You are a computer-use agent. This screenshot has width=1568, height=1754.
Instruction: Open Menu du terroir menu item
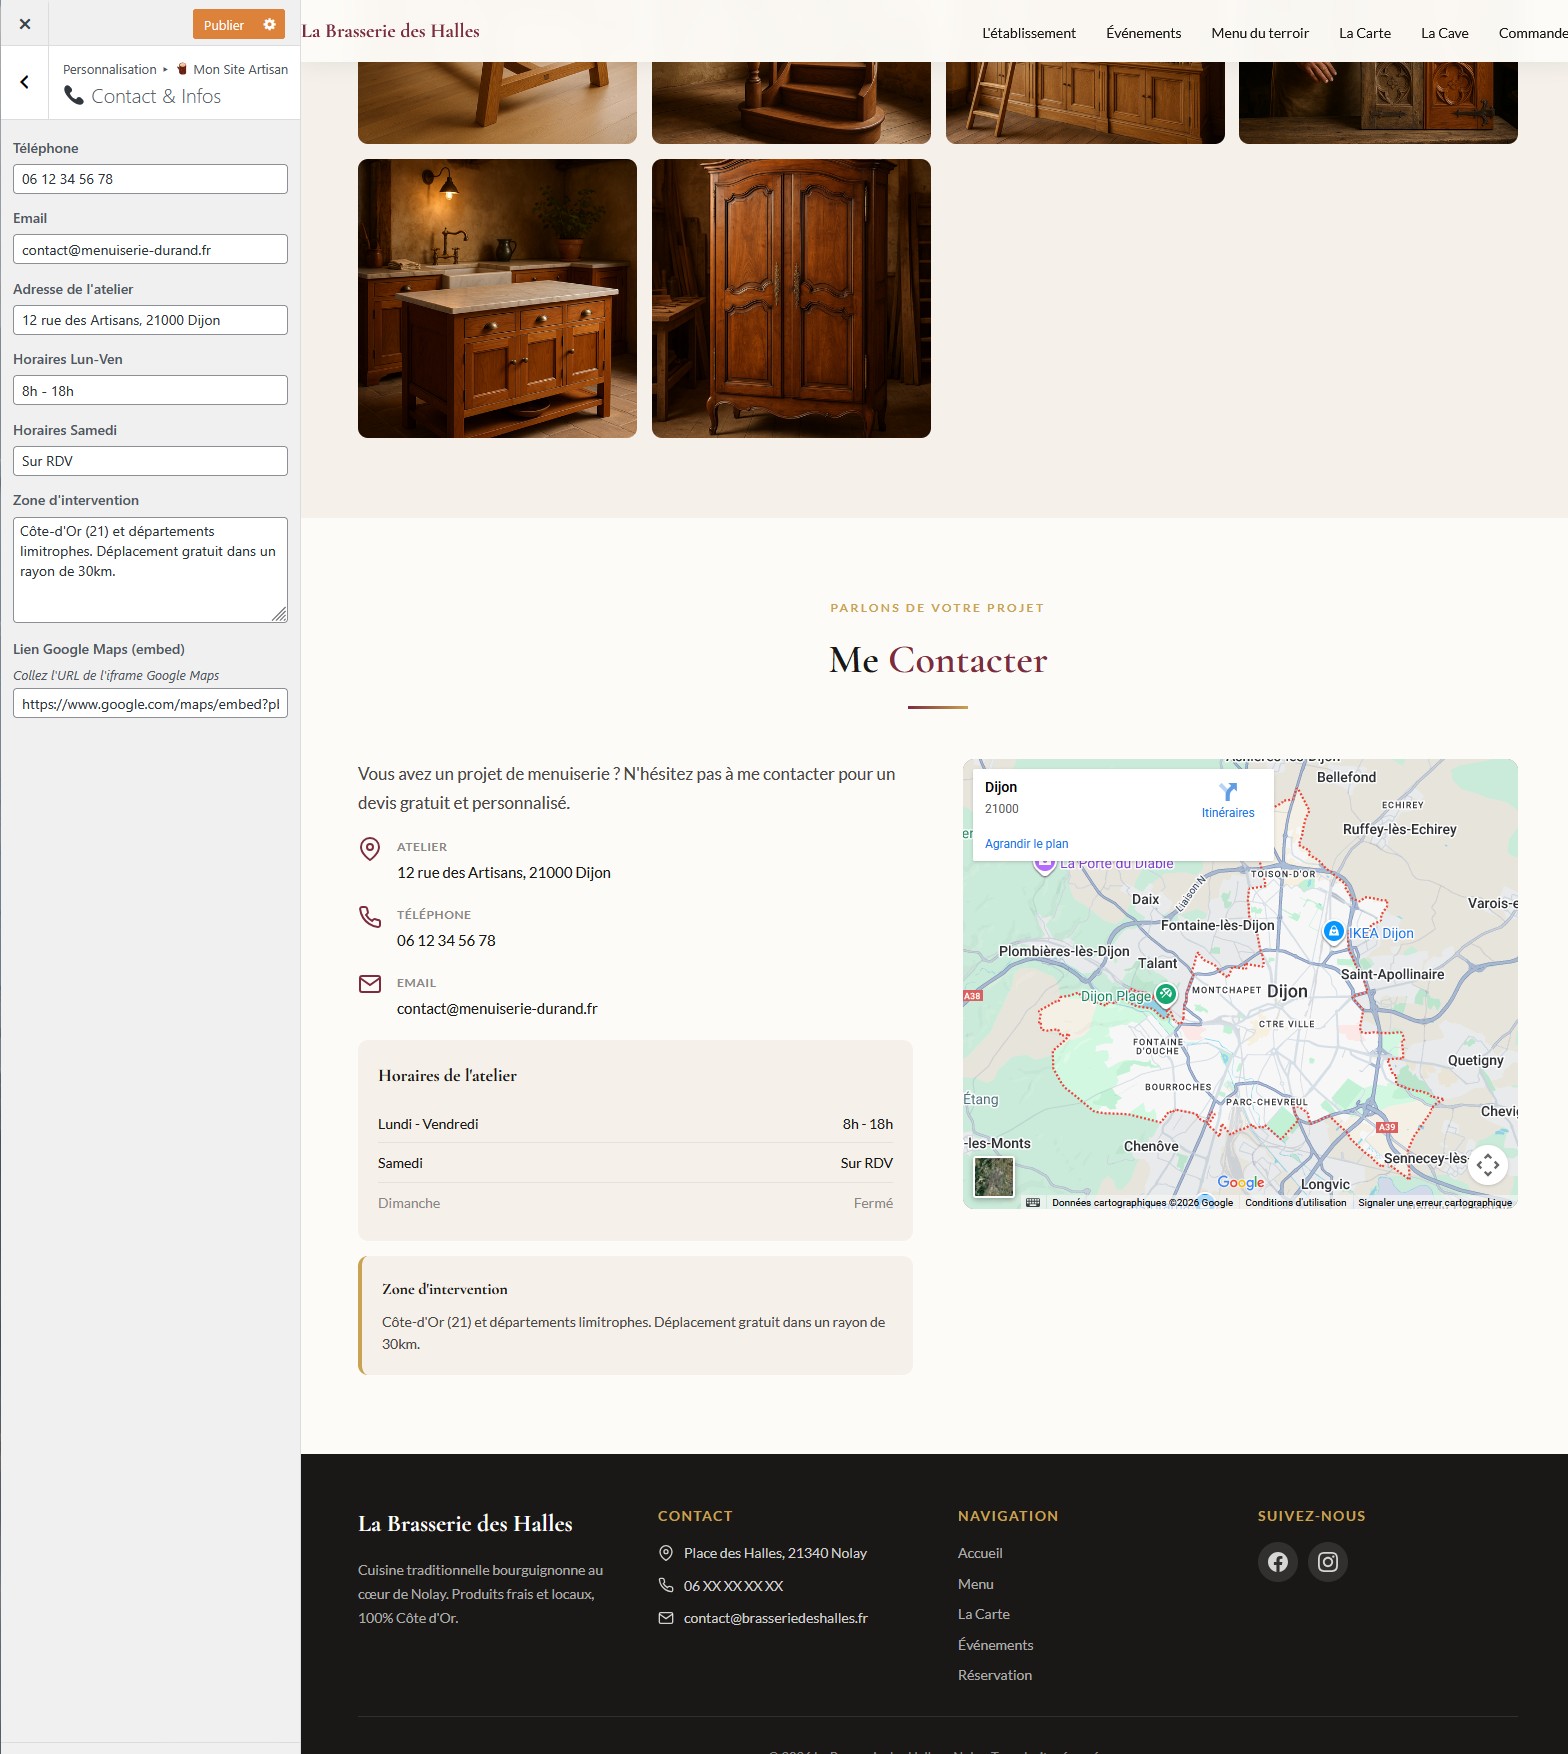1260,33
